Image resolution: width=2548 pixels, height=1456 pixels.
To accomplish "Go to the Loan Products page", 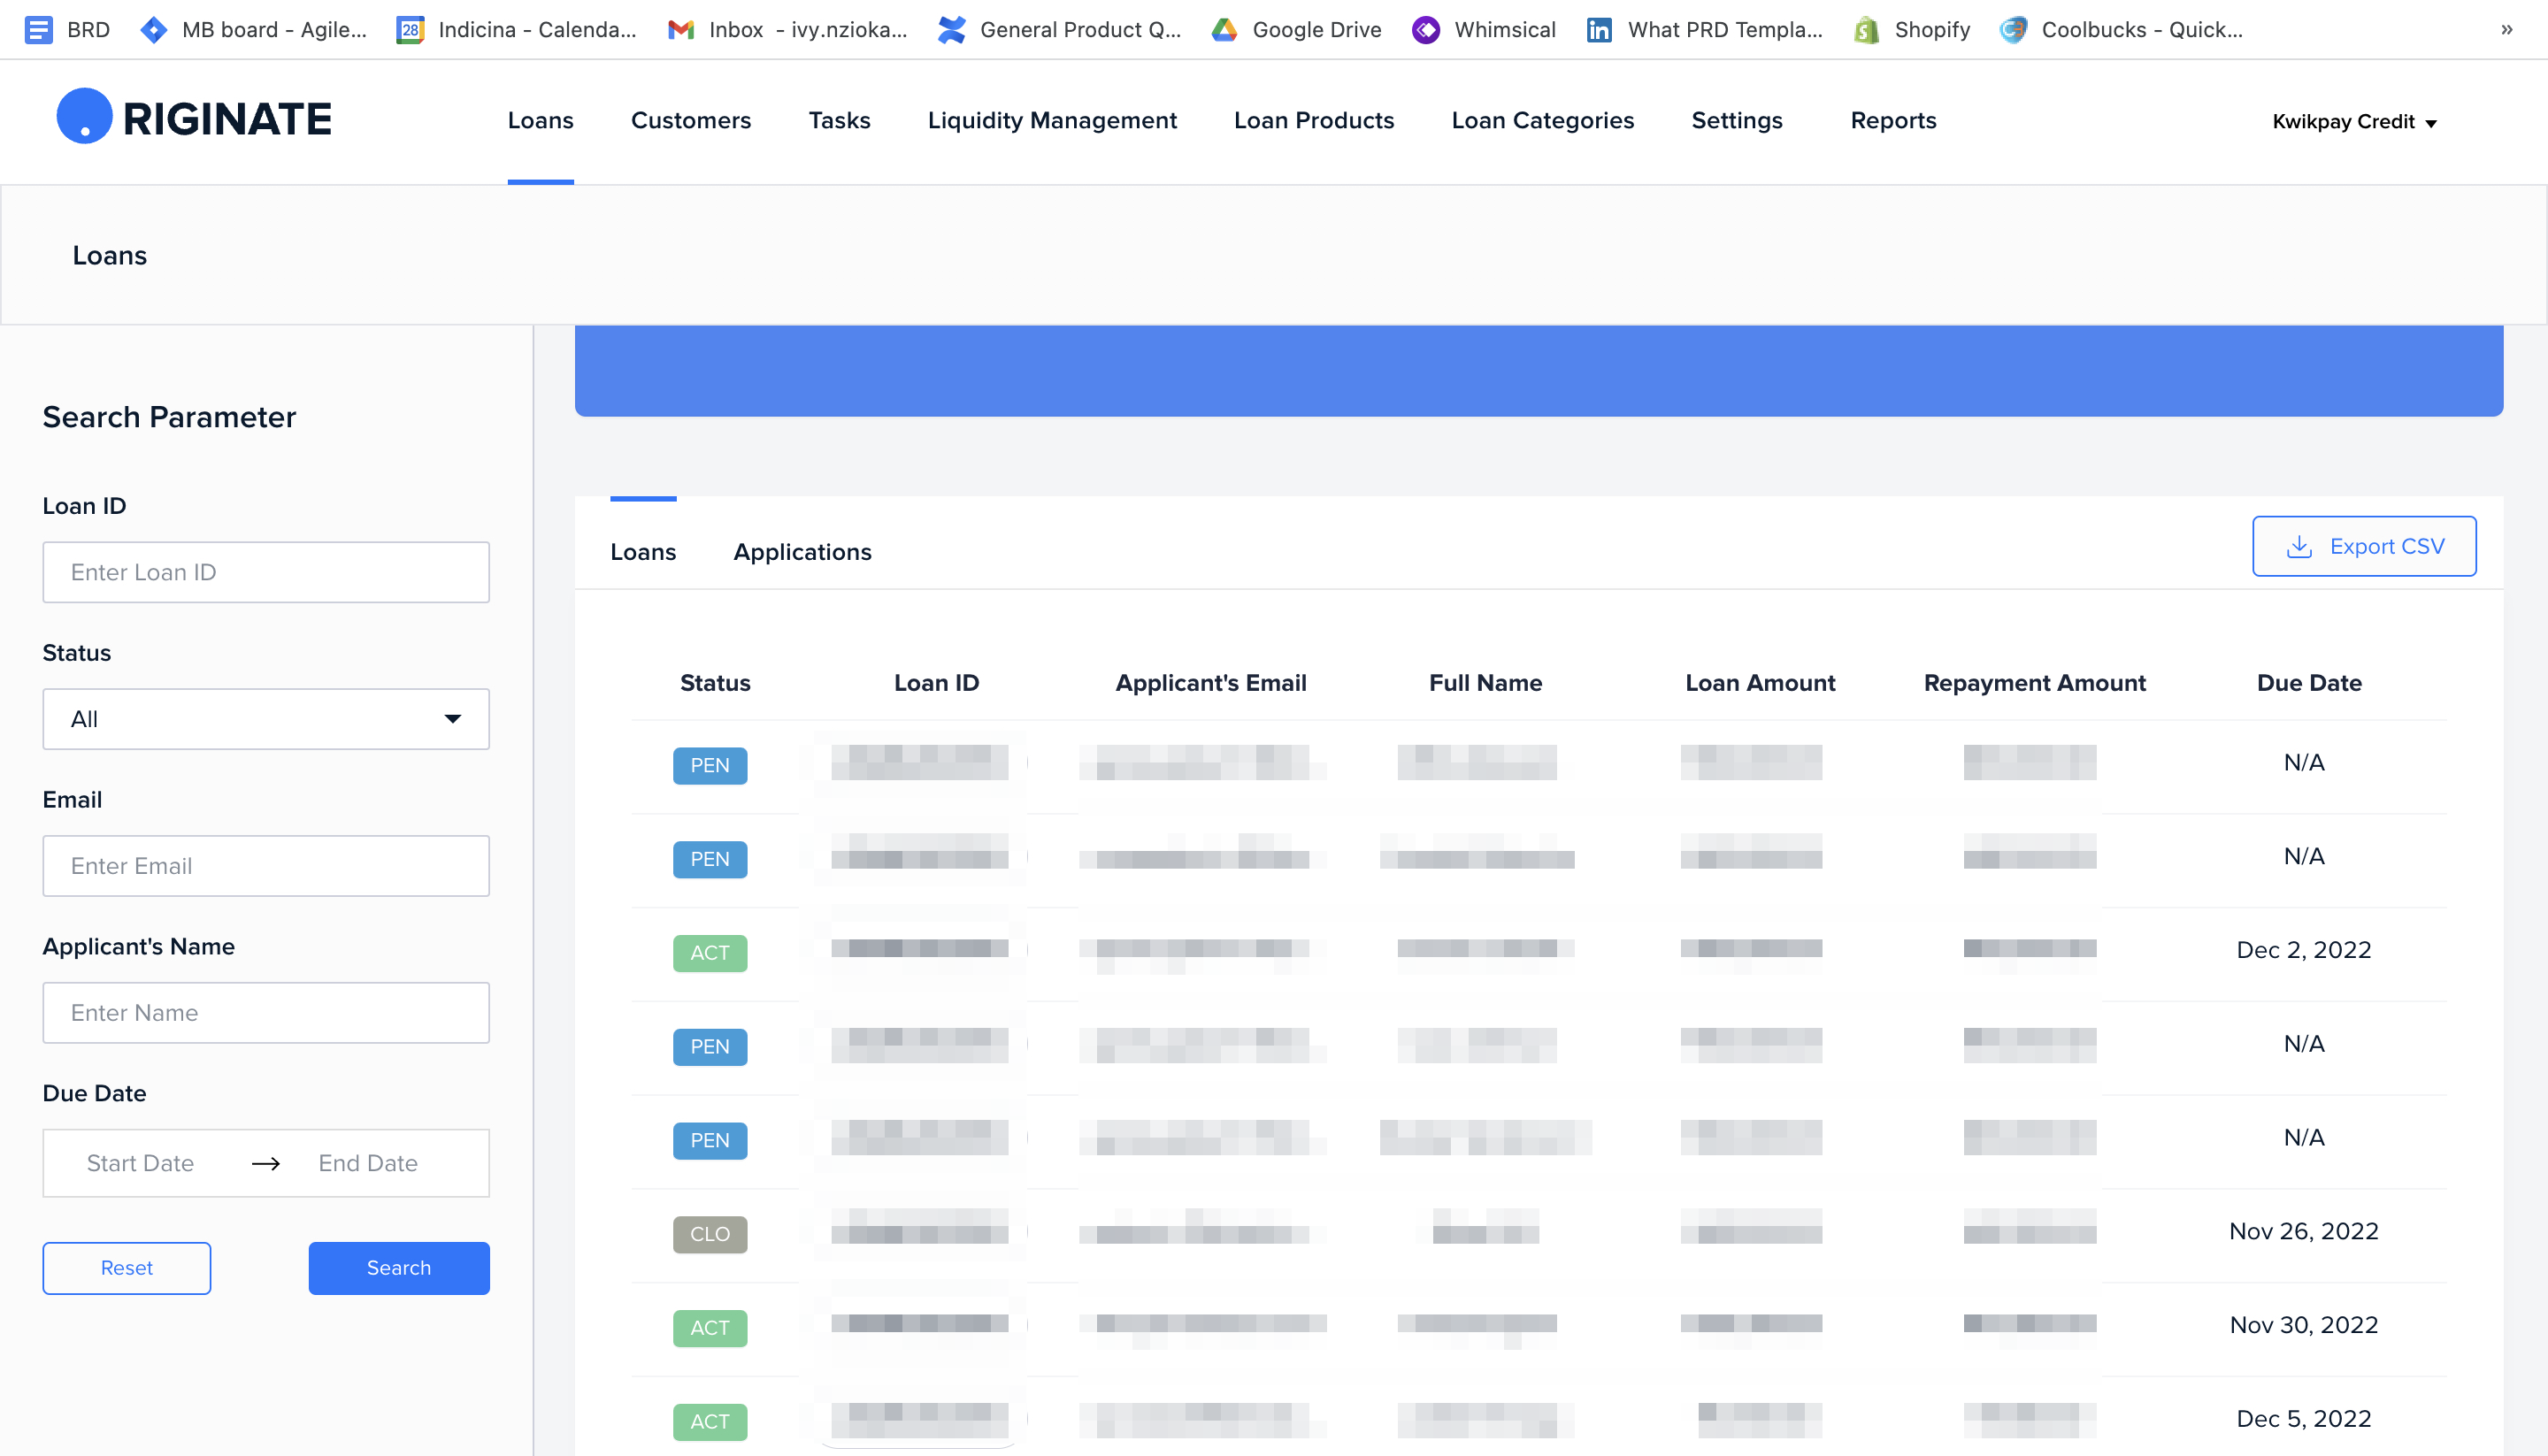I will point(1313,120).
